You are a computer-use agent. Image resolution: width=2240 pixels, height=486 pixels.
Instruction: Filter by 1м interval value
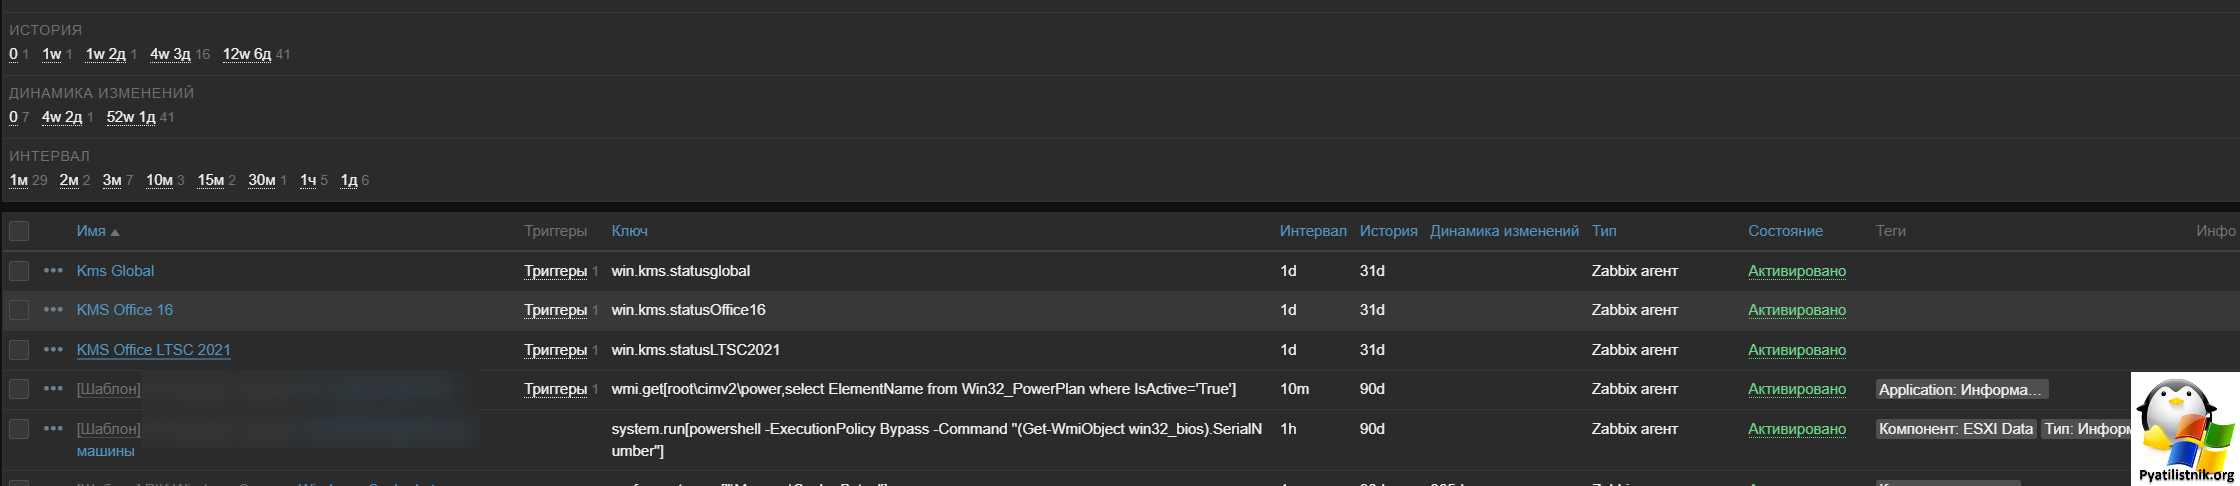point(18,180)
